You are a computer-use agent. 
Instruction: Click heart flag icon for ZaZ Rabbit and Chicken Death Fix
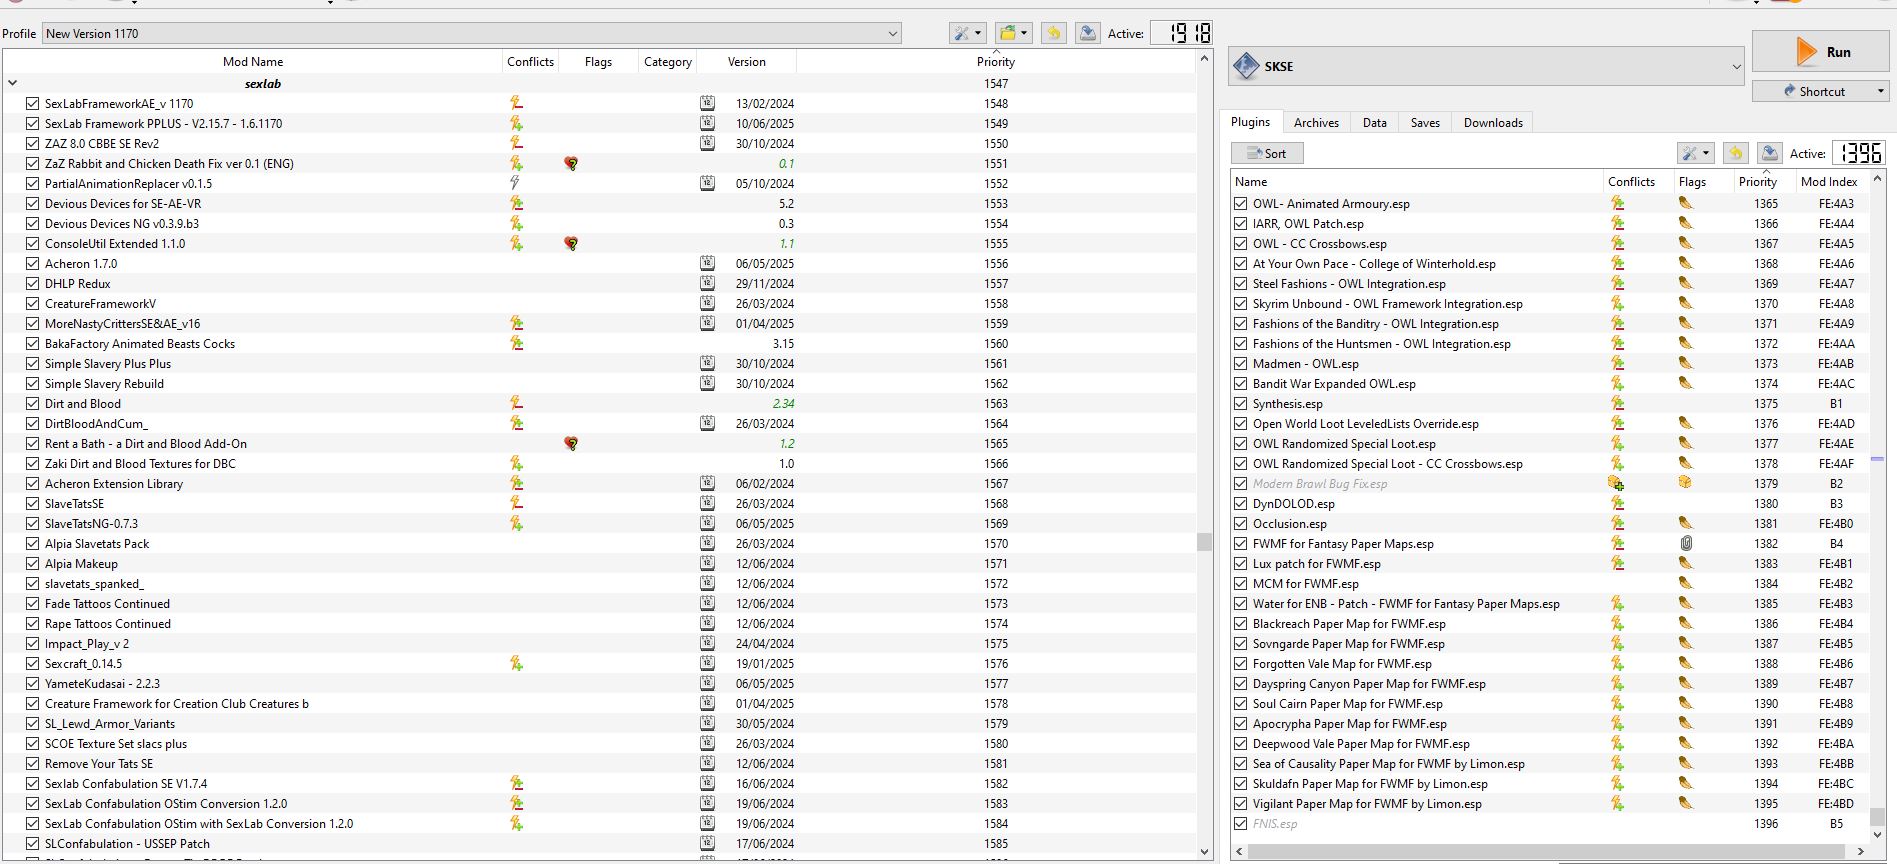(x=571, y=163)
